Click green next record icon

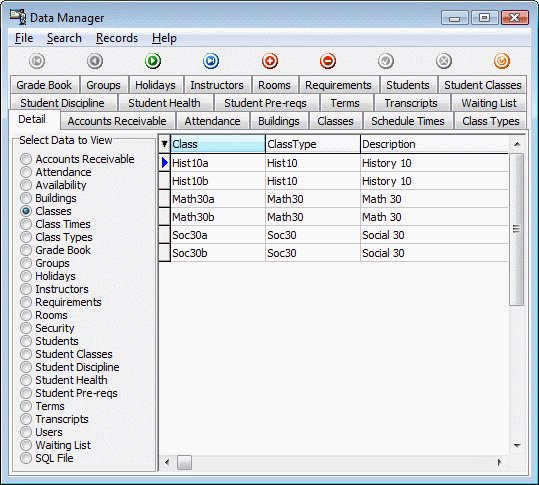click(x=153, y=62)
